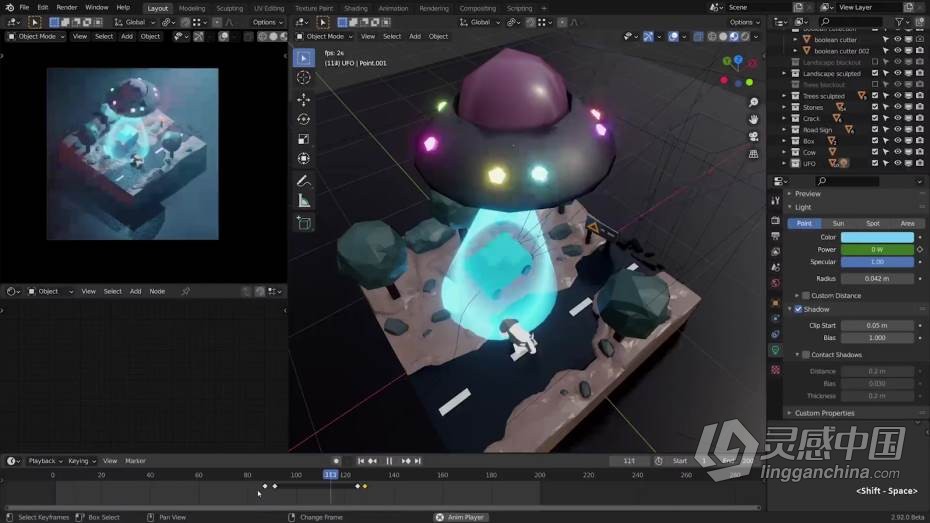Click the light Color swatch
This screenshot has width=930, height=523.
point(877,237)
